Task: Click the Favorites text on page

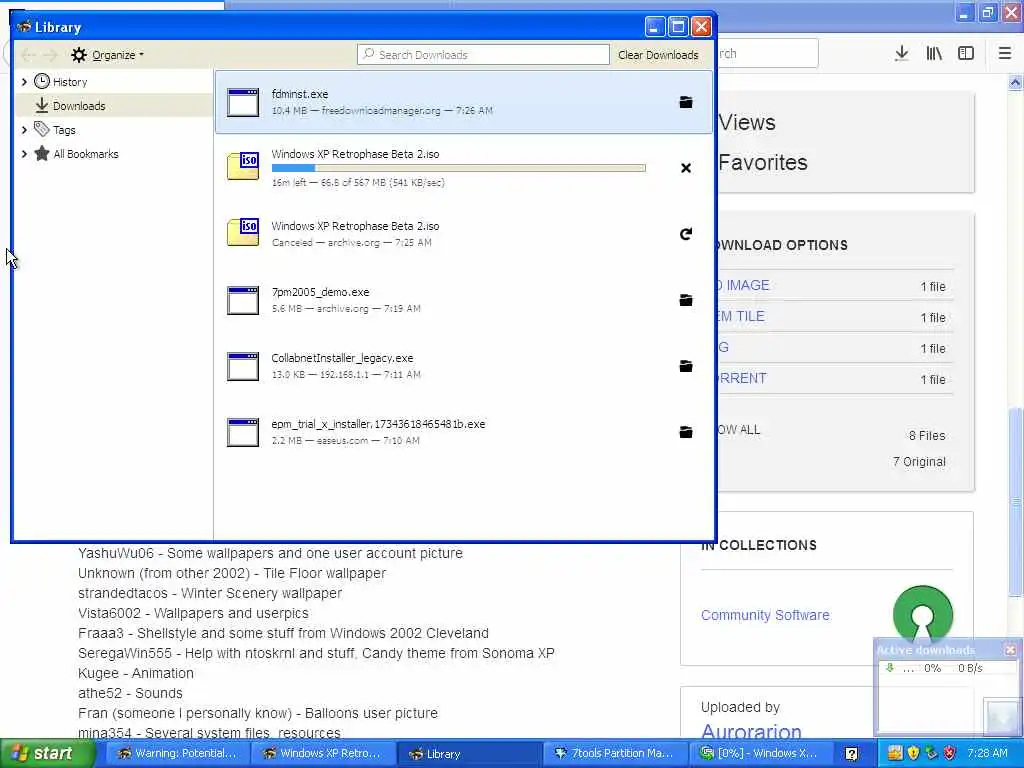Action: pos(763,163)
